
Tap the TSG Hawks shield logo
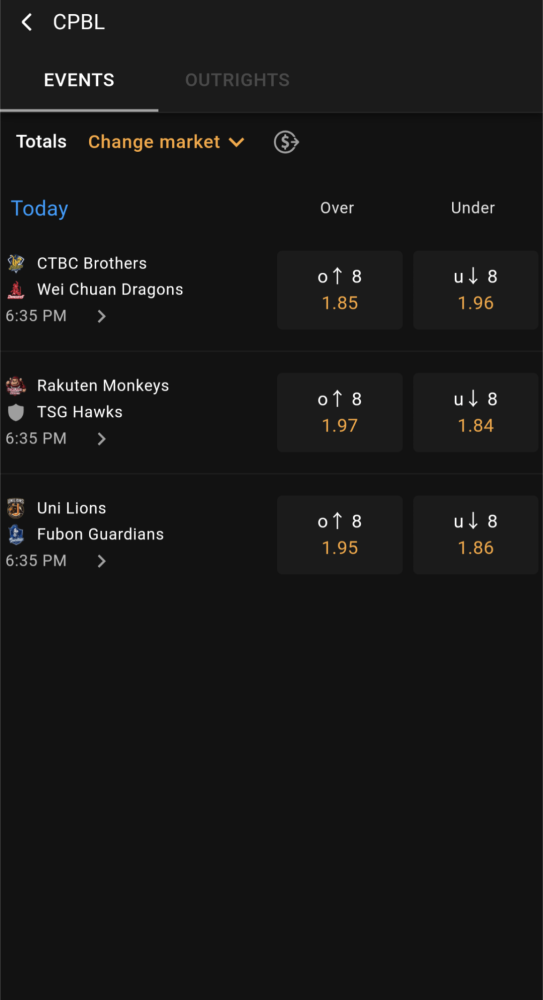point(16,413)
